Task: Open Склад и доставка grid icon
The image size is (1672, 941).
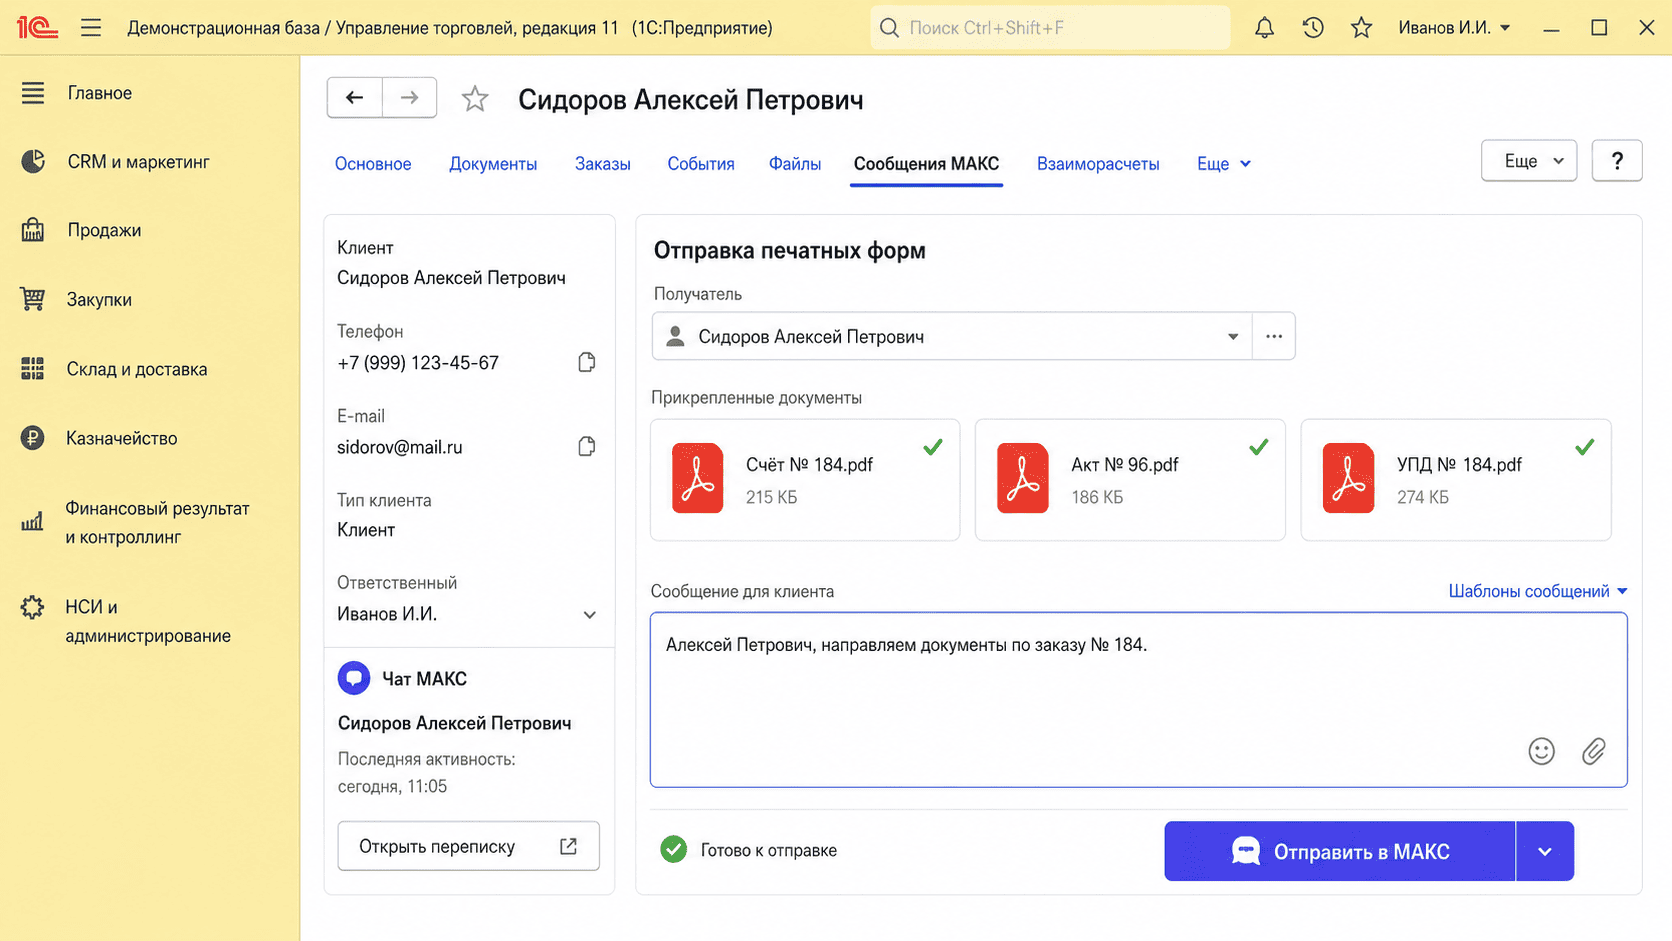Action: pos(33,369)
